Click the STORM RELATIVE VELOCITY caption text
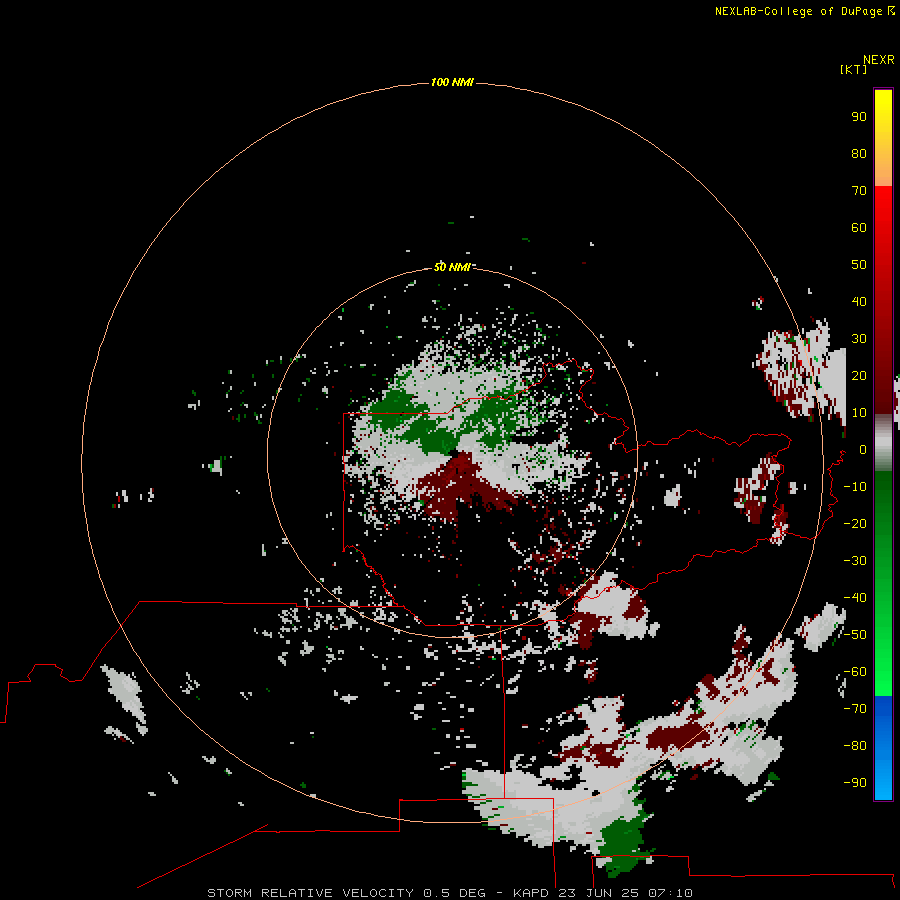The image size is (900, 900). click(x=310, y=893)
